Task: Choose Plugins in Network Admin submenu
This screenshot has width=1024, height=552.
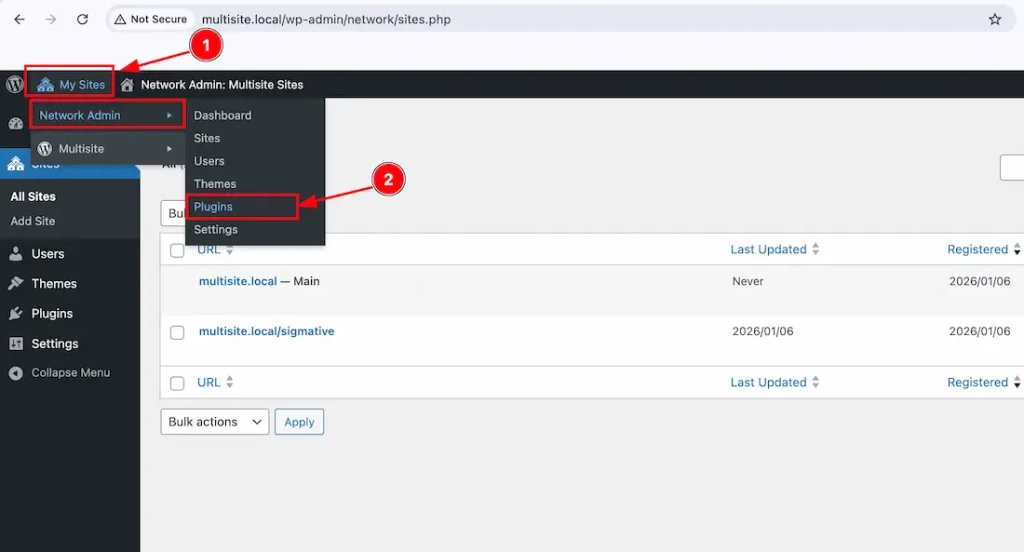Action: [x=213, y=207]
